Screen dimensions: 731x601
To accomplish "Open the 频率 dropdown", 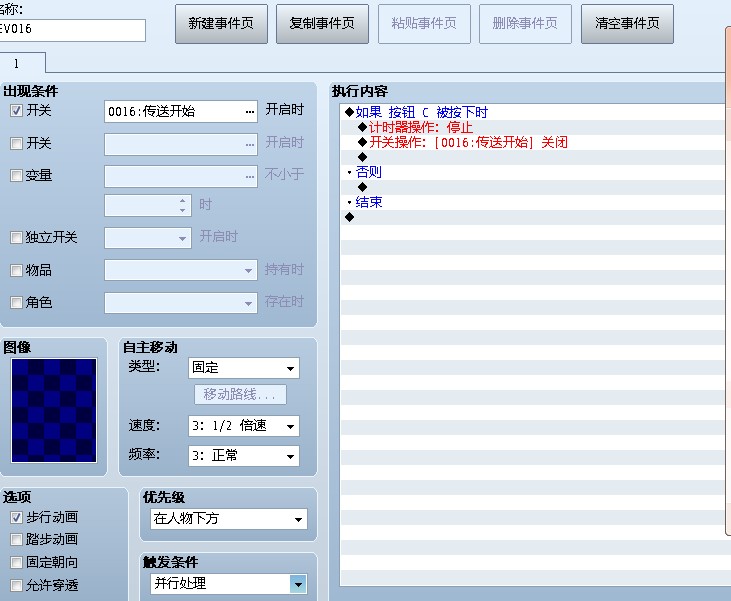I will tap(244, 456).
